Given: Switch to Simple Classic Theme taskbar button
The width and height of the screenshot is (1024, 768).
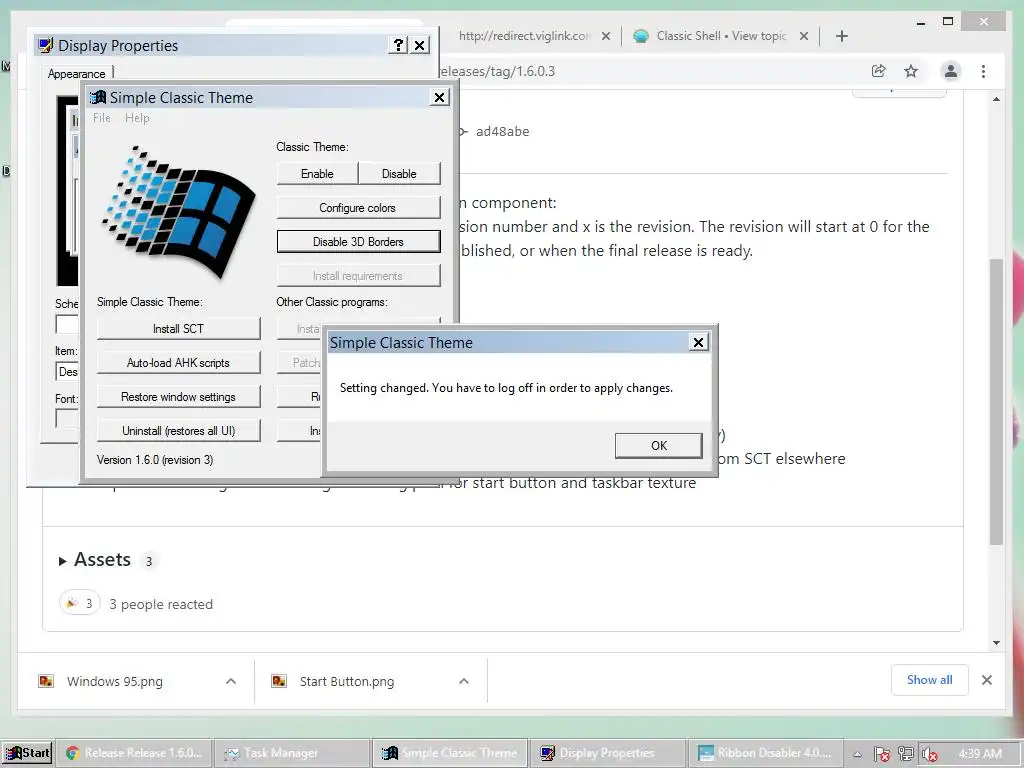Looking at the screenshot, I should point(450,753).
